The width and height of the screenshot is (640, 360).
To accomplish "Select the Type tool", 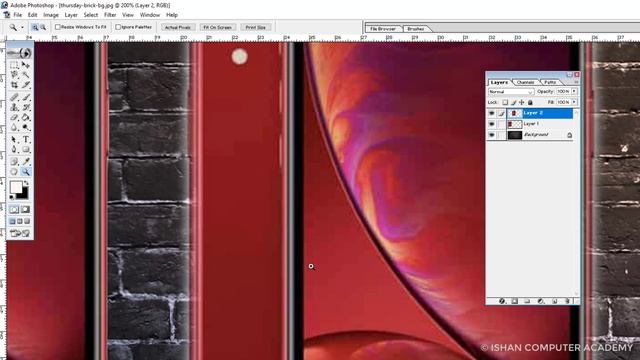I will coord(26,140).
